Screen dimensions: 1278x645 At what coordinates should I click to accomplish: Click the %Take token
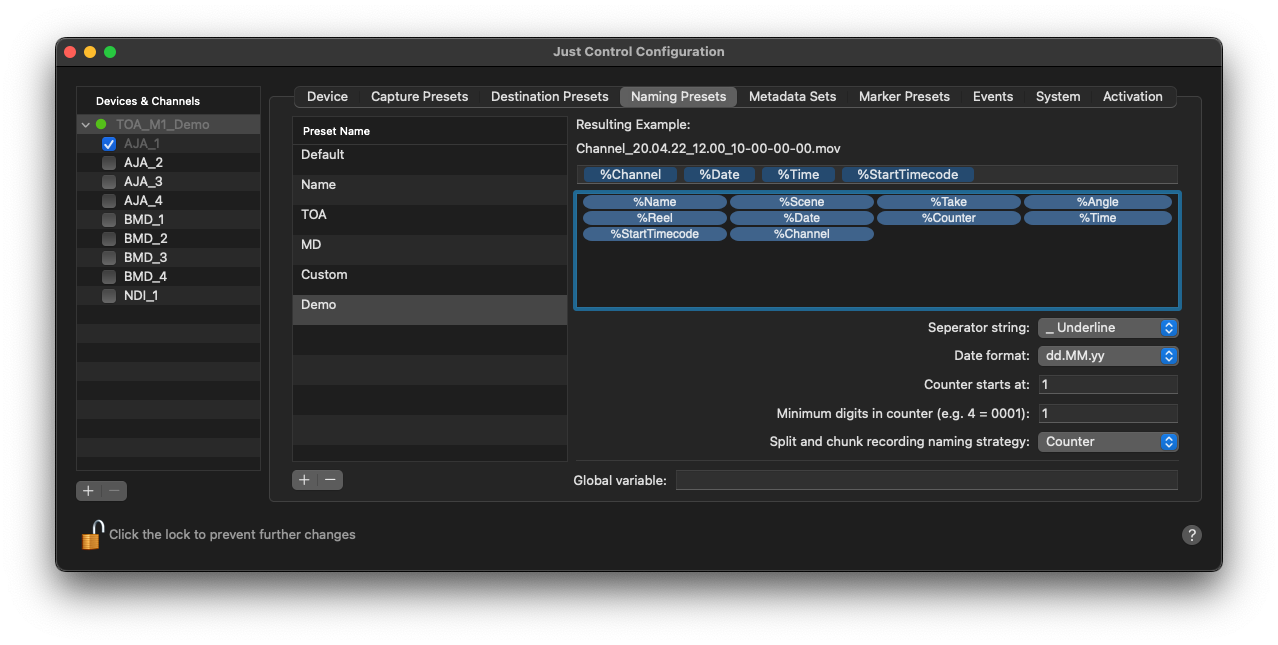[x=949, y=202]
